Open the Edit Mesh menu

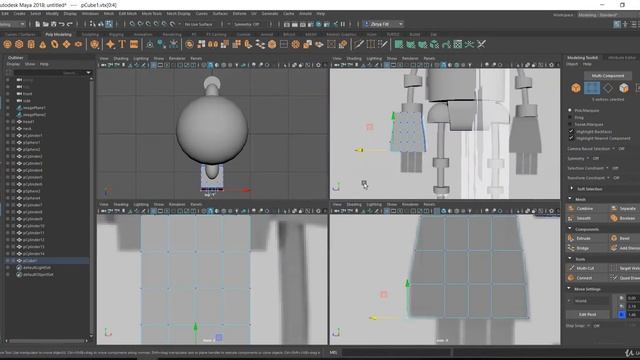pyautogui.click(x=128, y=13)
